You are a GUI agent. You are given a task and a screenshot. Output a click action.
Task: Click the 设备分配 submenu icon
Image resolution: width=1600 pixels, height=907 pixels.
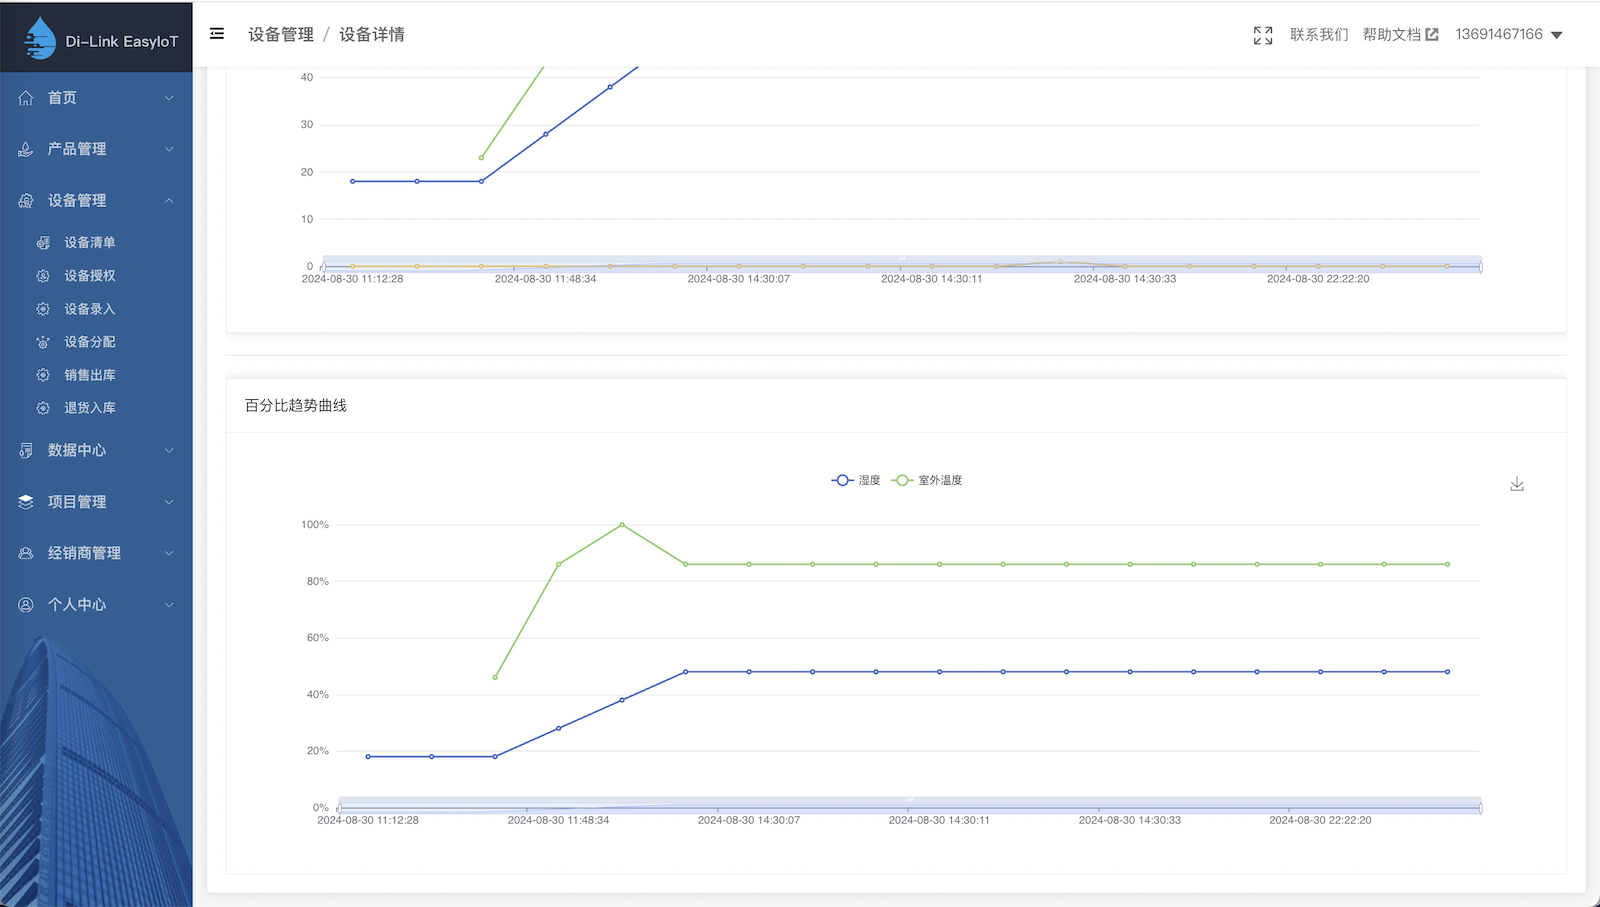pyautogui.click(x=43, y=342)
